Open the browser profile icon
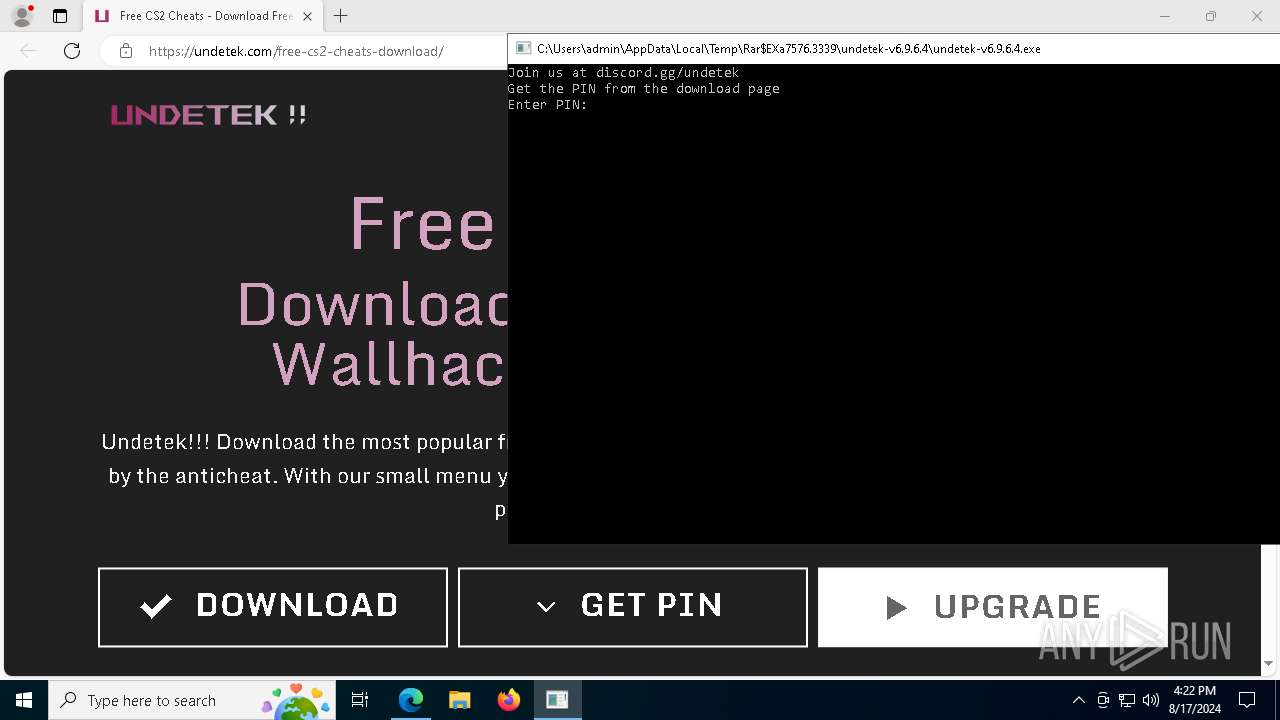The width and height of the screenshot is (1280, 720). click(x=22, y=16)
